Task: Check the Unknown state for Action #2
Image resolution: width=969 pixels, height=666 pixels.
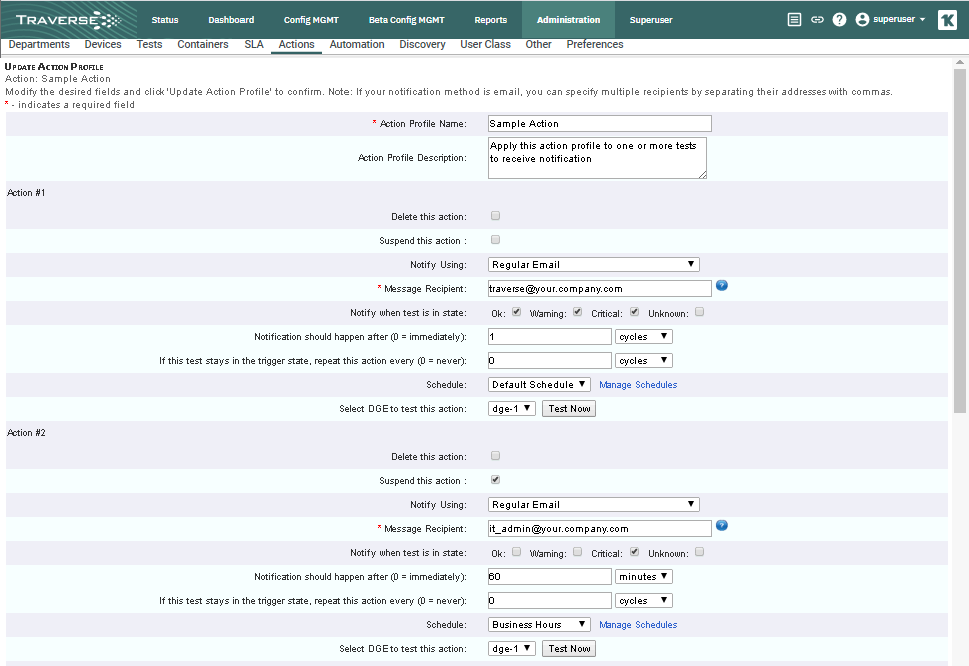Action: click(700, 552)
